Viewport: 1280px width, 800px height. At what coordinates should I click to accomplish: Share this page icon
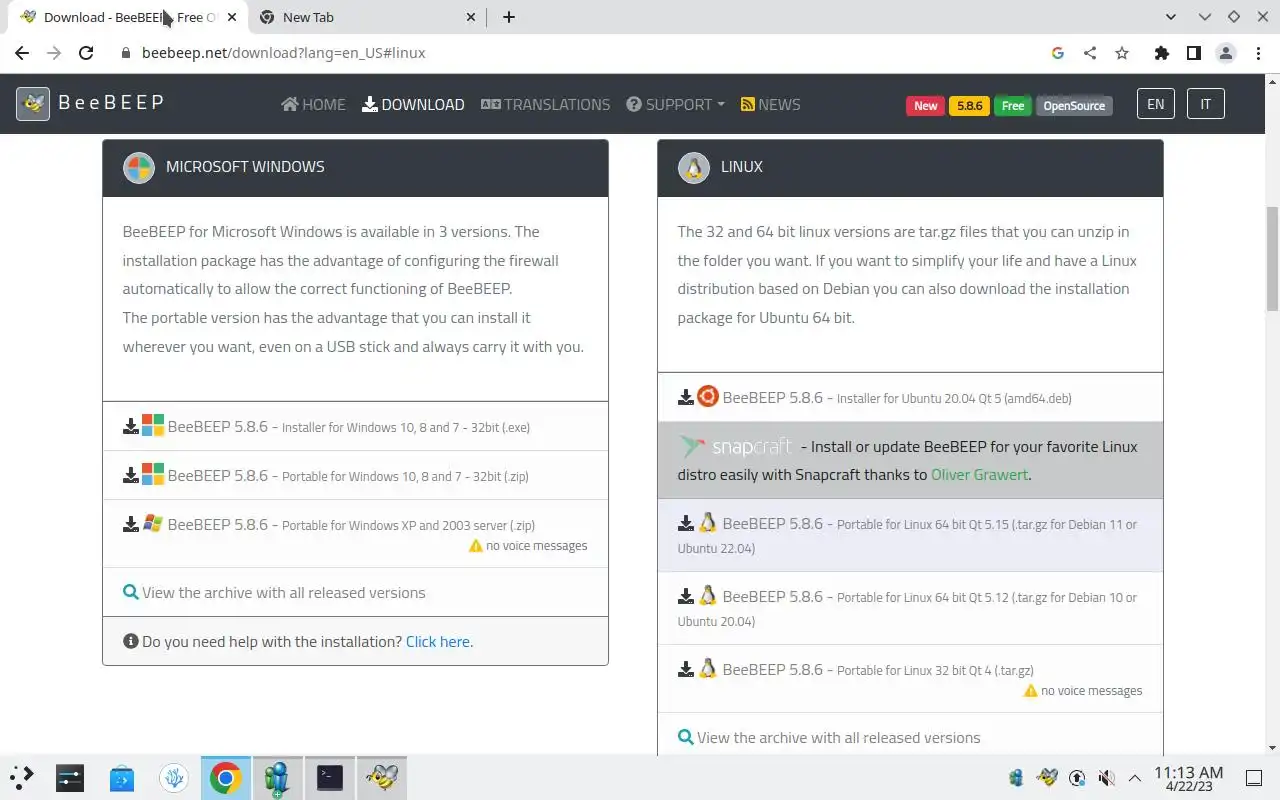[x=1090, y=53]
